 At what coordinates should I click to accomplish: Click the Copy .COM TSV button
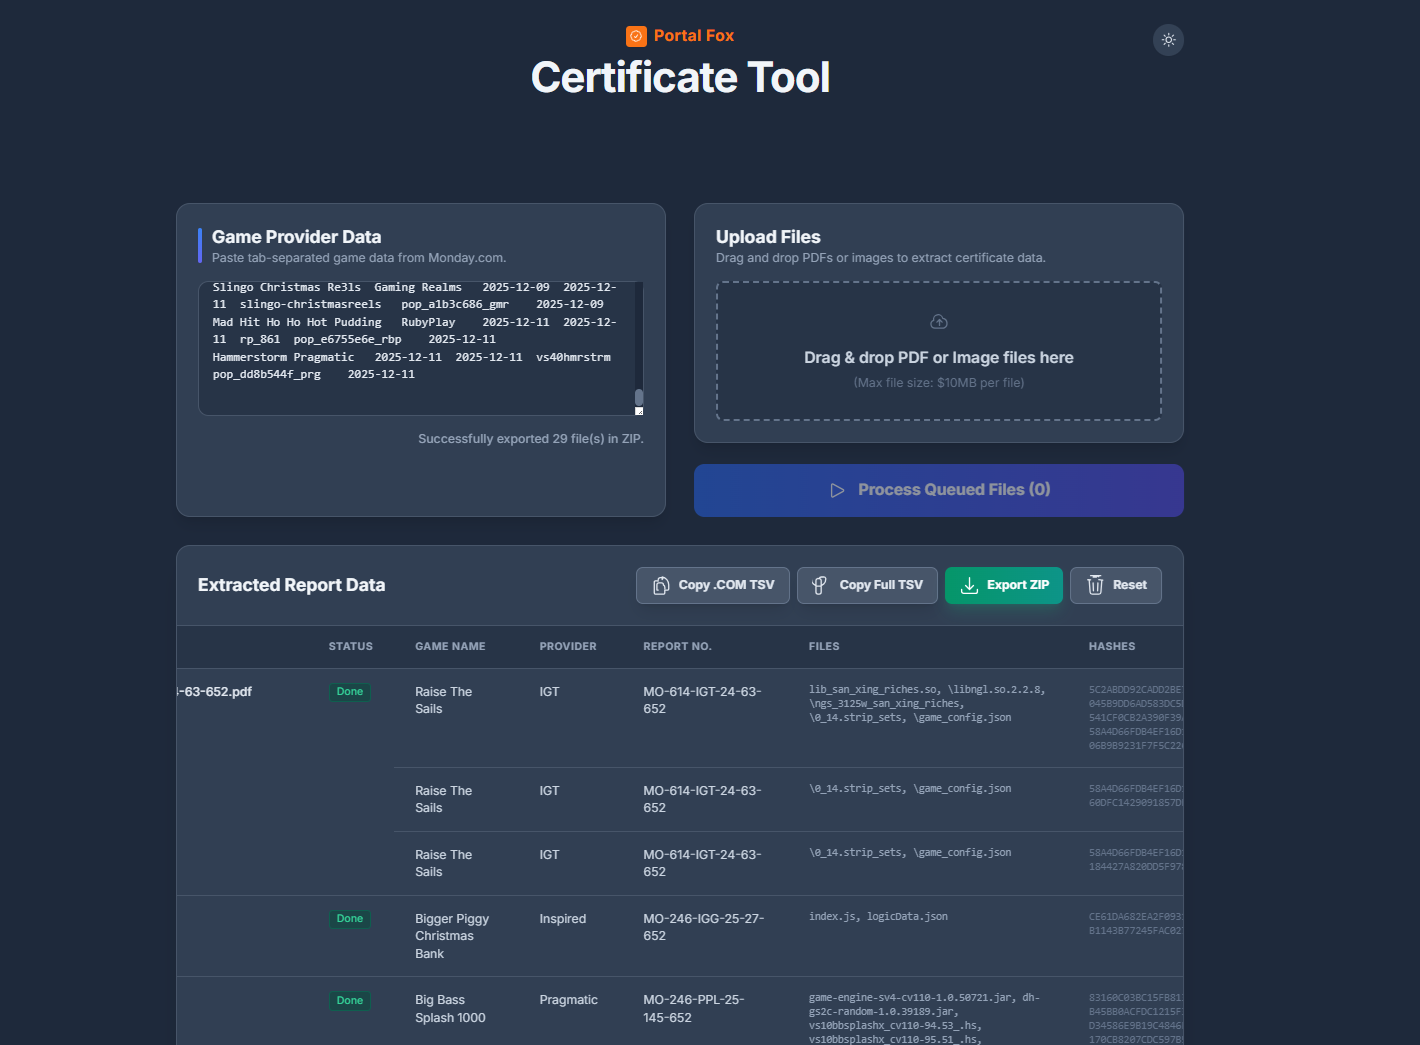tap(713, 586)
